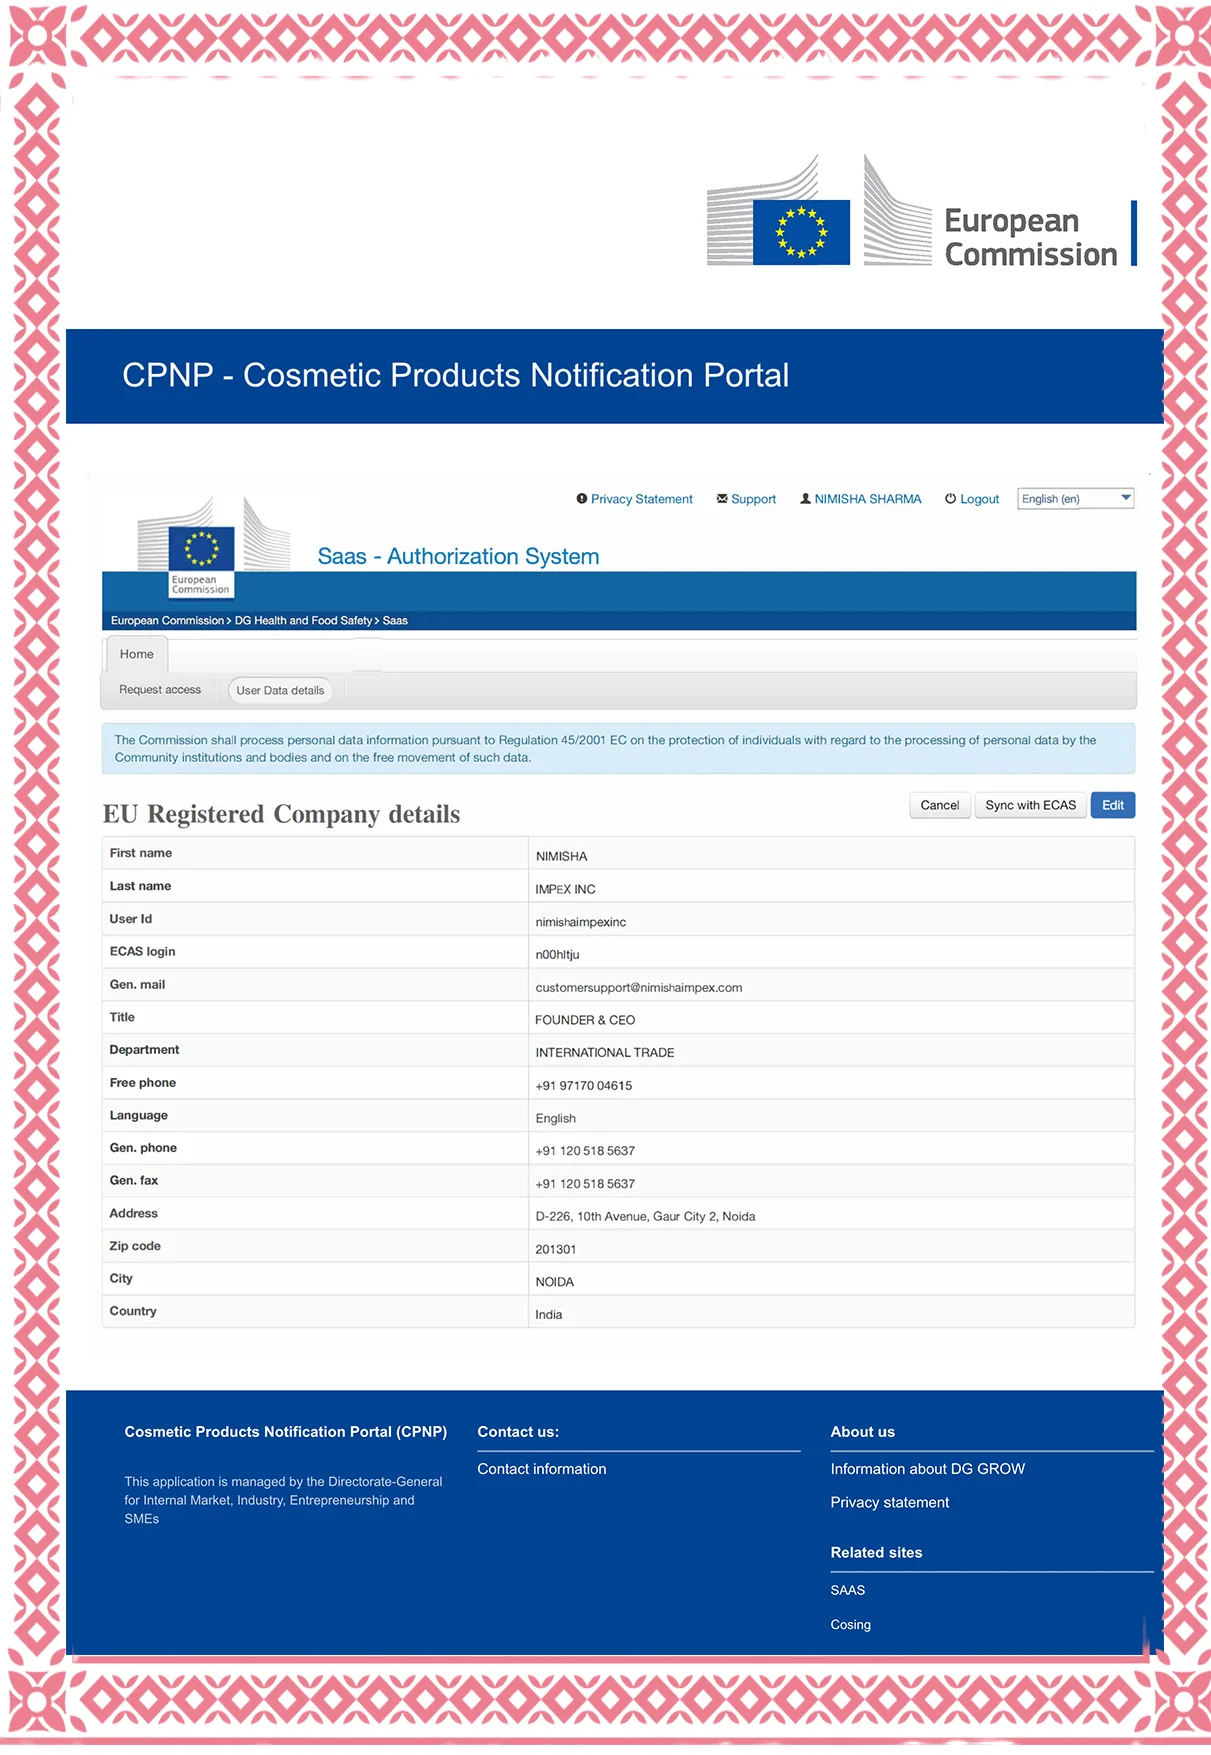Click the blue Edit button
This screenshot has height=1755, width=1211.
coord(1113,805)
